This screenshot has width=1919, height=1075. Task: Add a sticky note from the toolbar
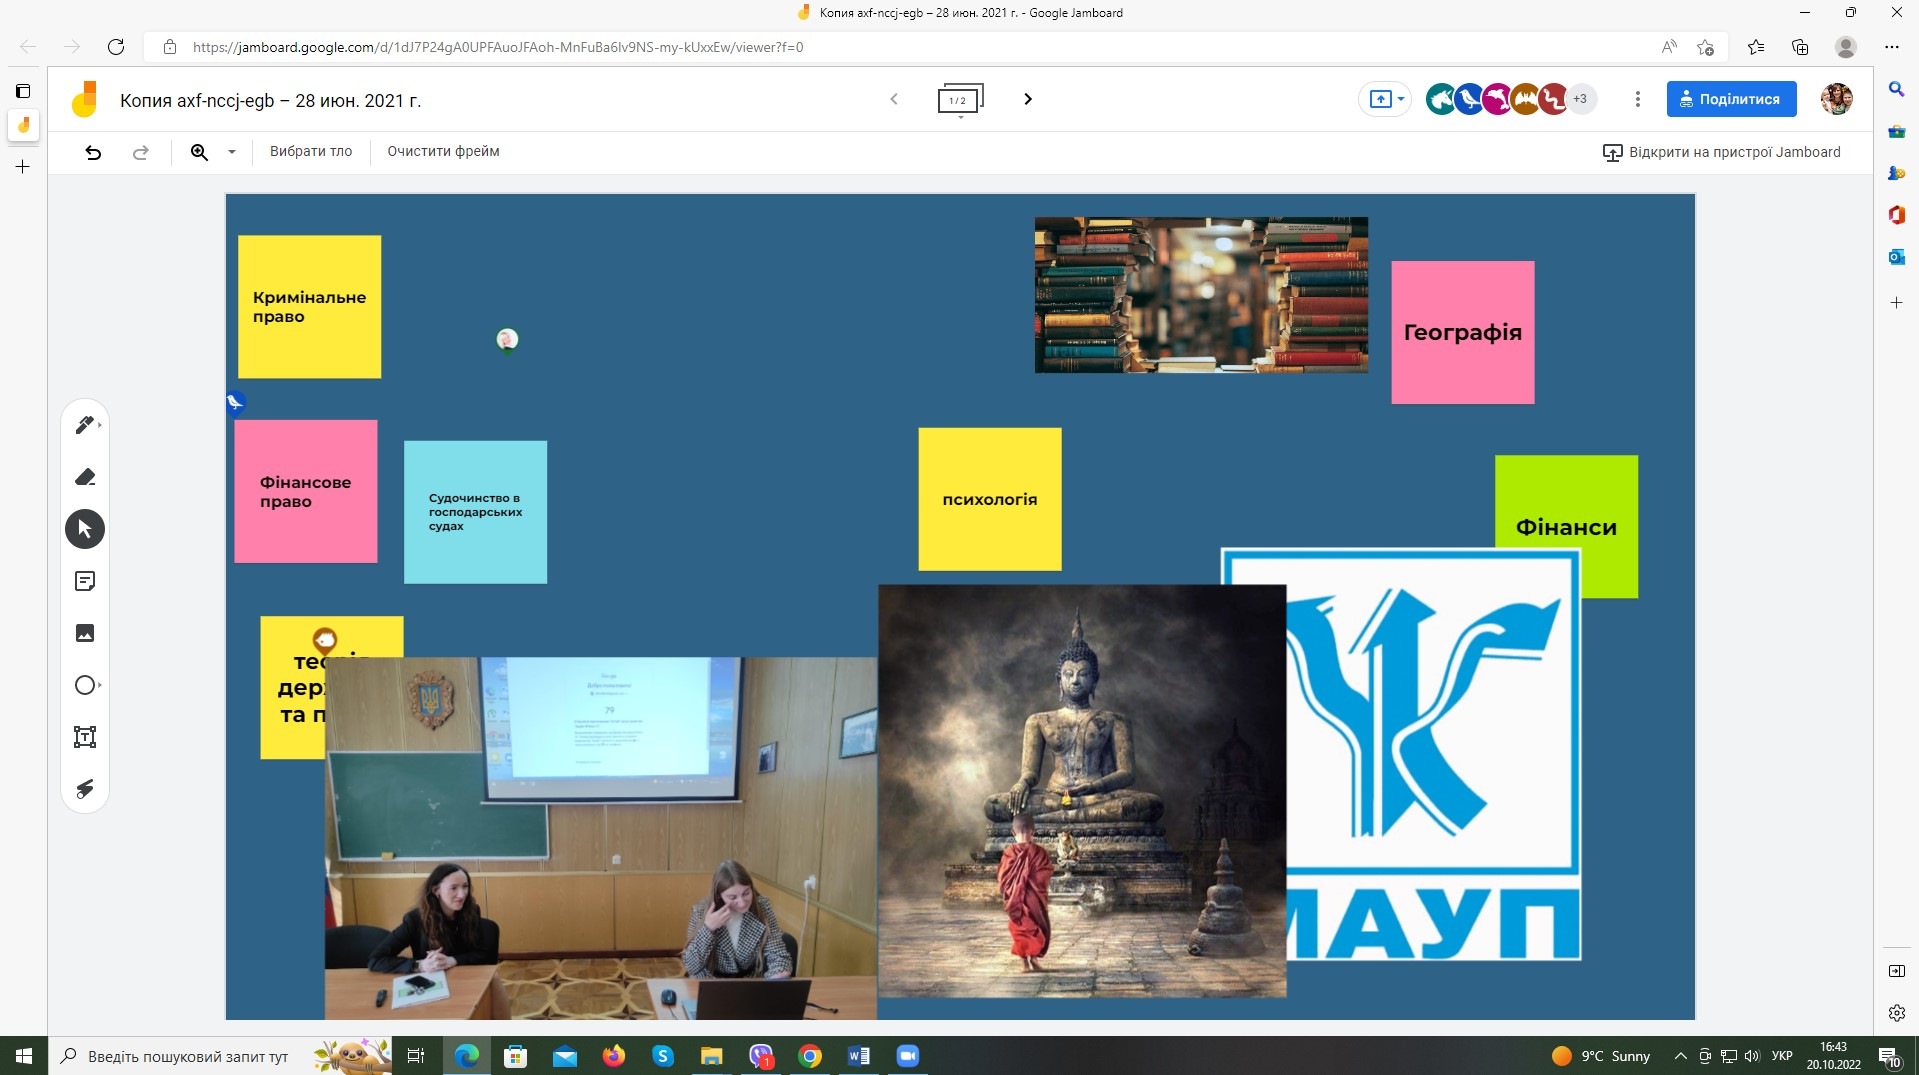coord(85,581)
